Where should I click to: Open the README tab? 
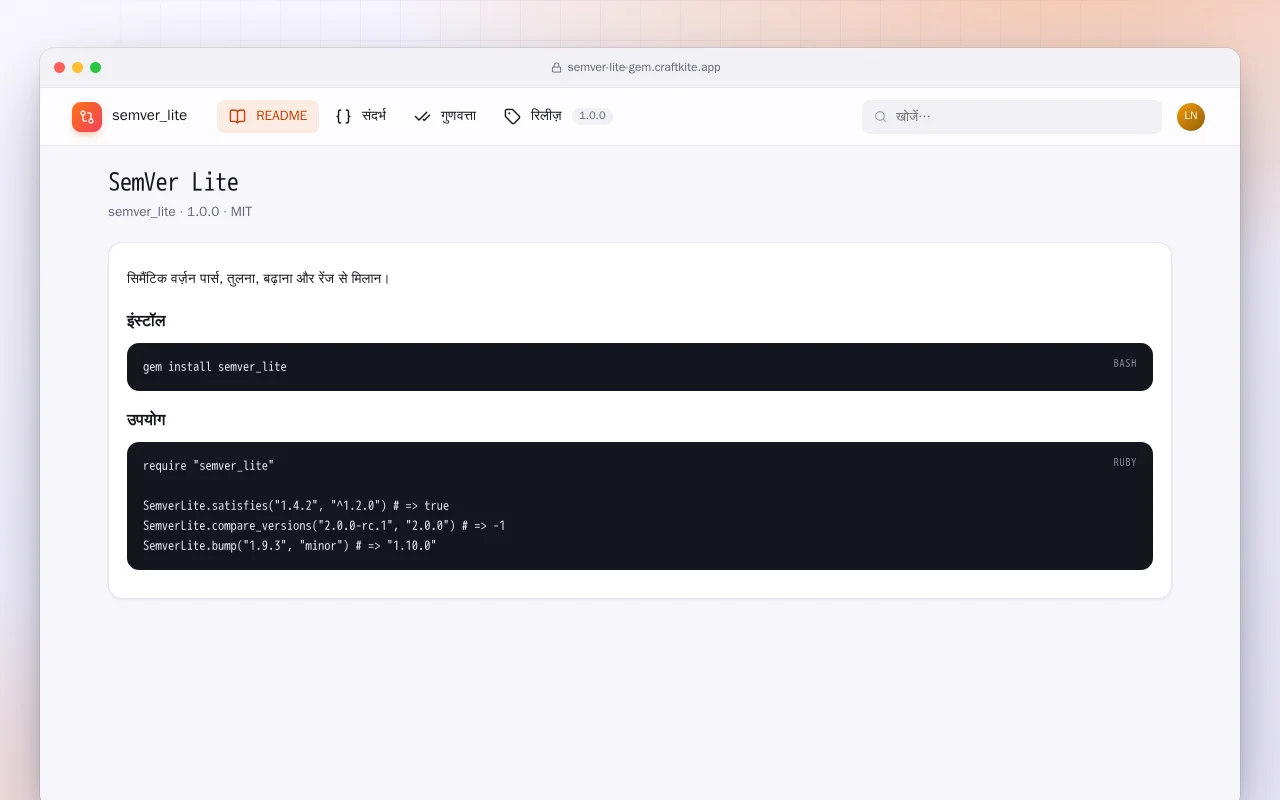pos(268,116)
